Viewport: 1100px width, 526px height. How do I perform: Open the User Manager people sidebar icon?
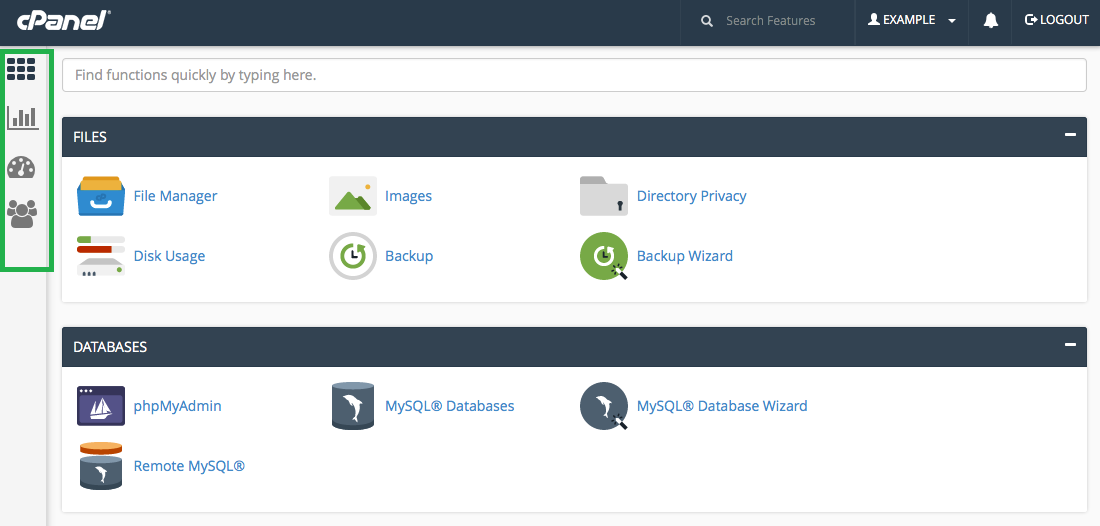pos(21,213)
